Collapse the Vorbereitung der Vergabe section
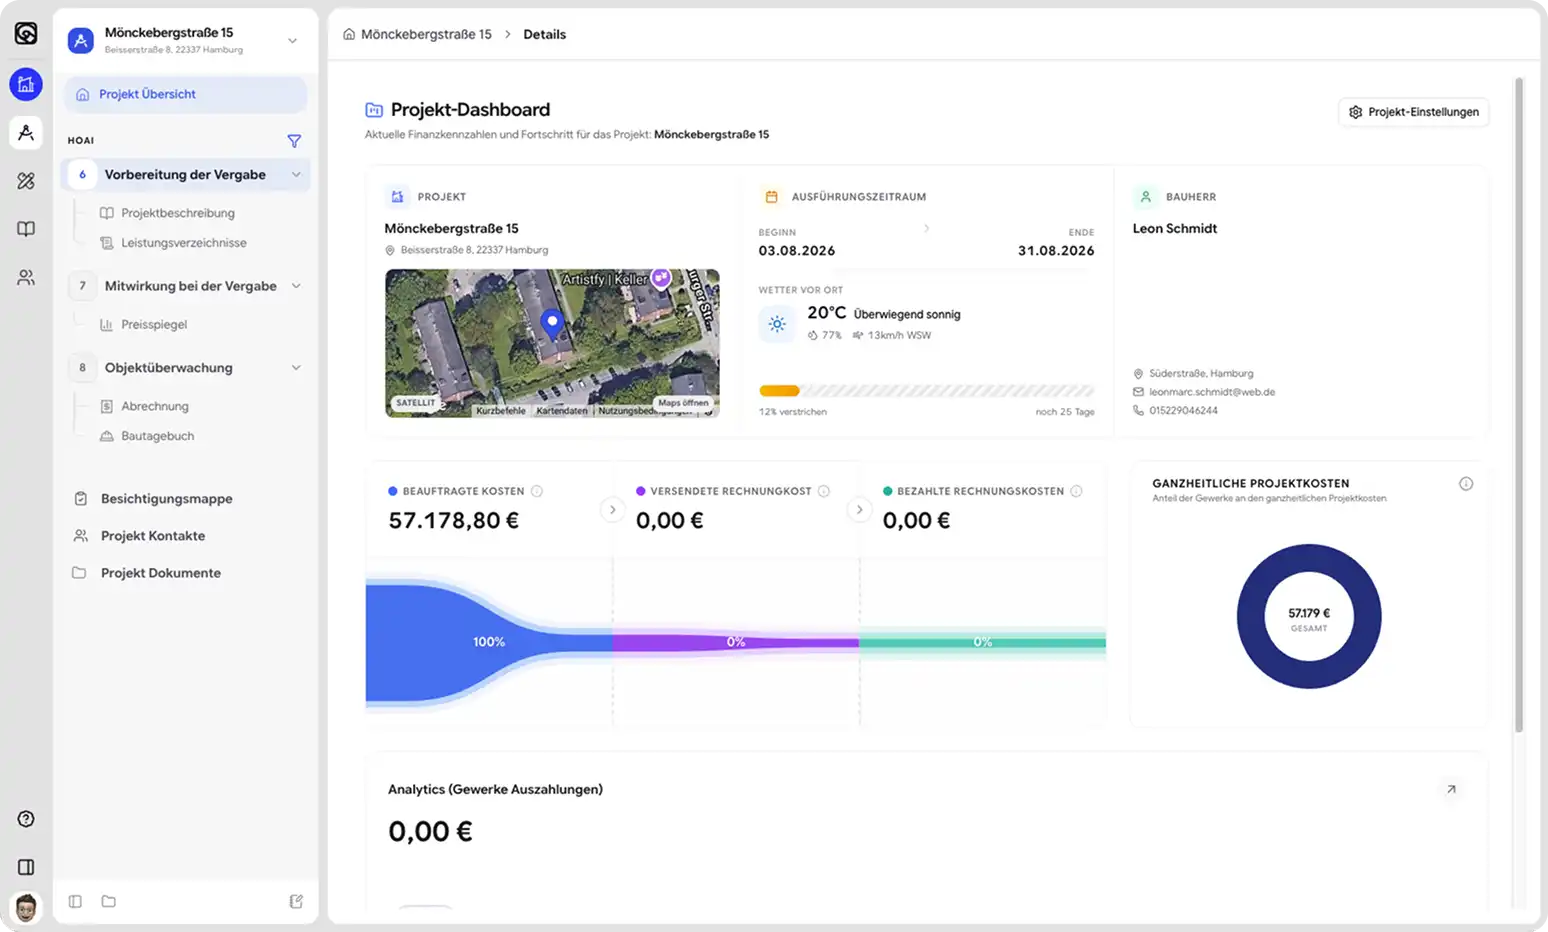This screenshot has width=1548, height=932. [x=296, y=175]
